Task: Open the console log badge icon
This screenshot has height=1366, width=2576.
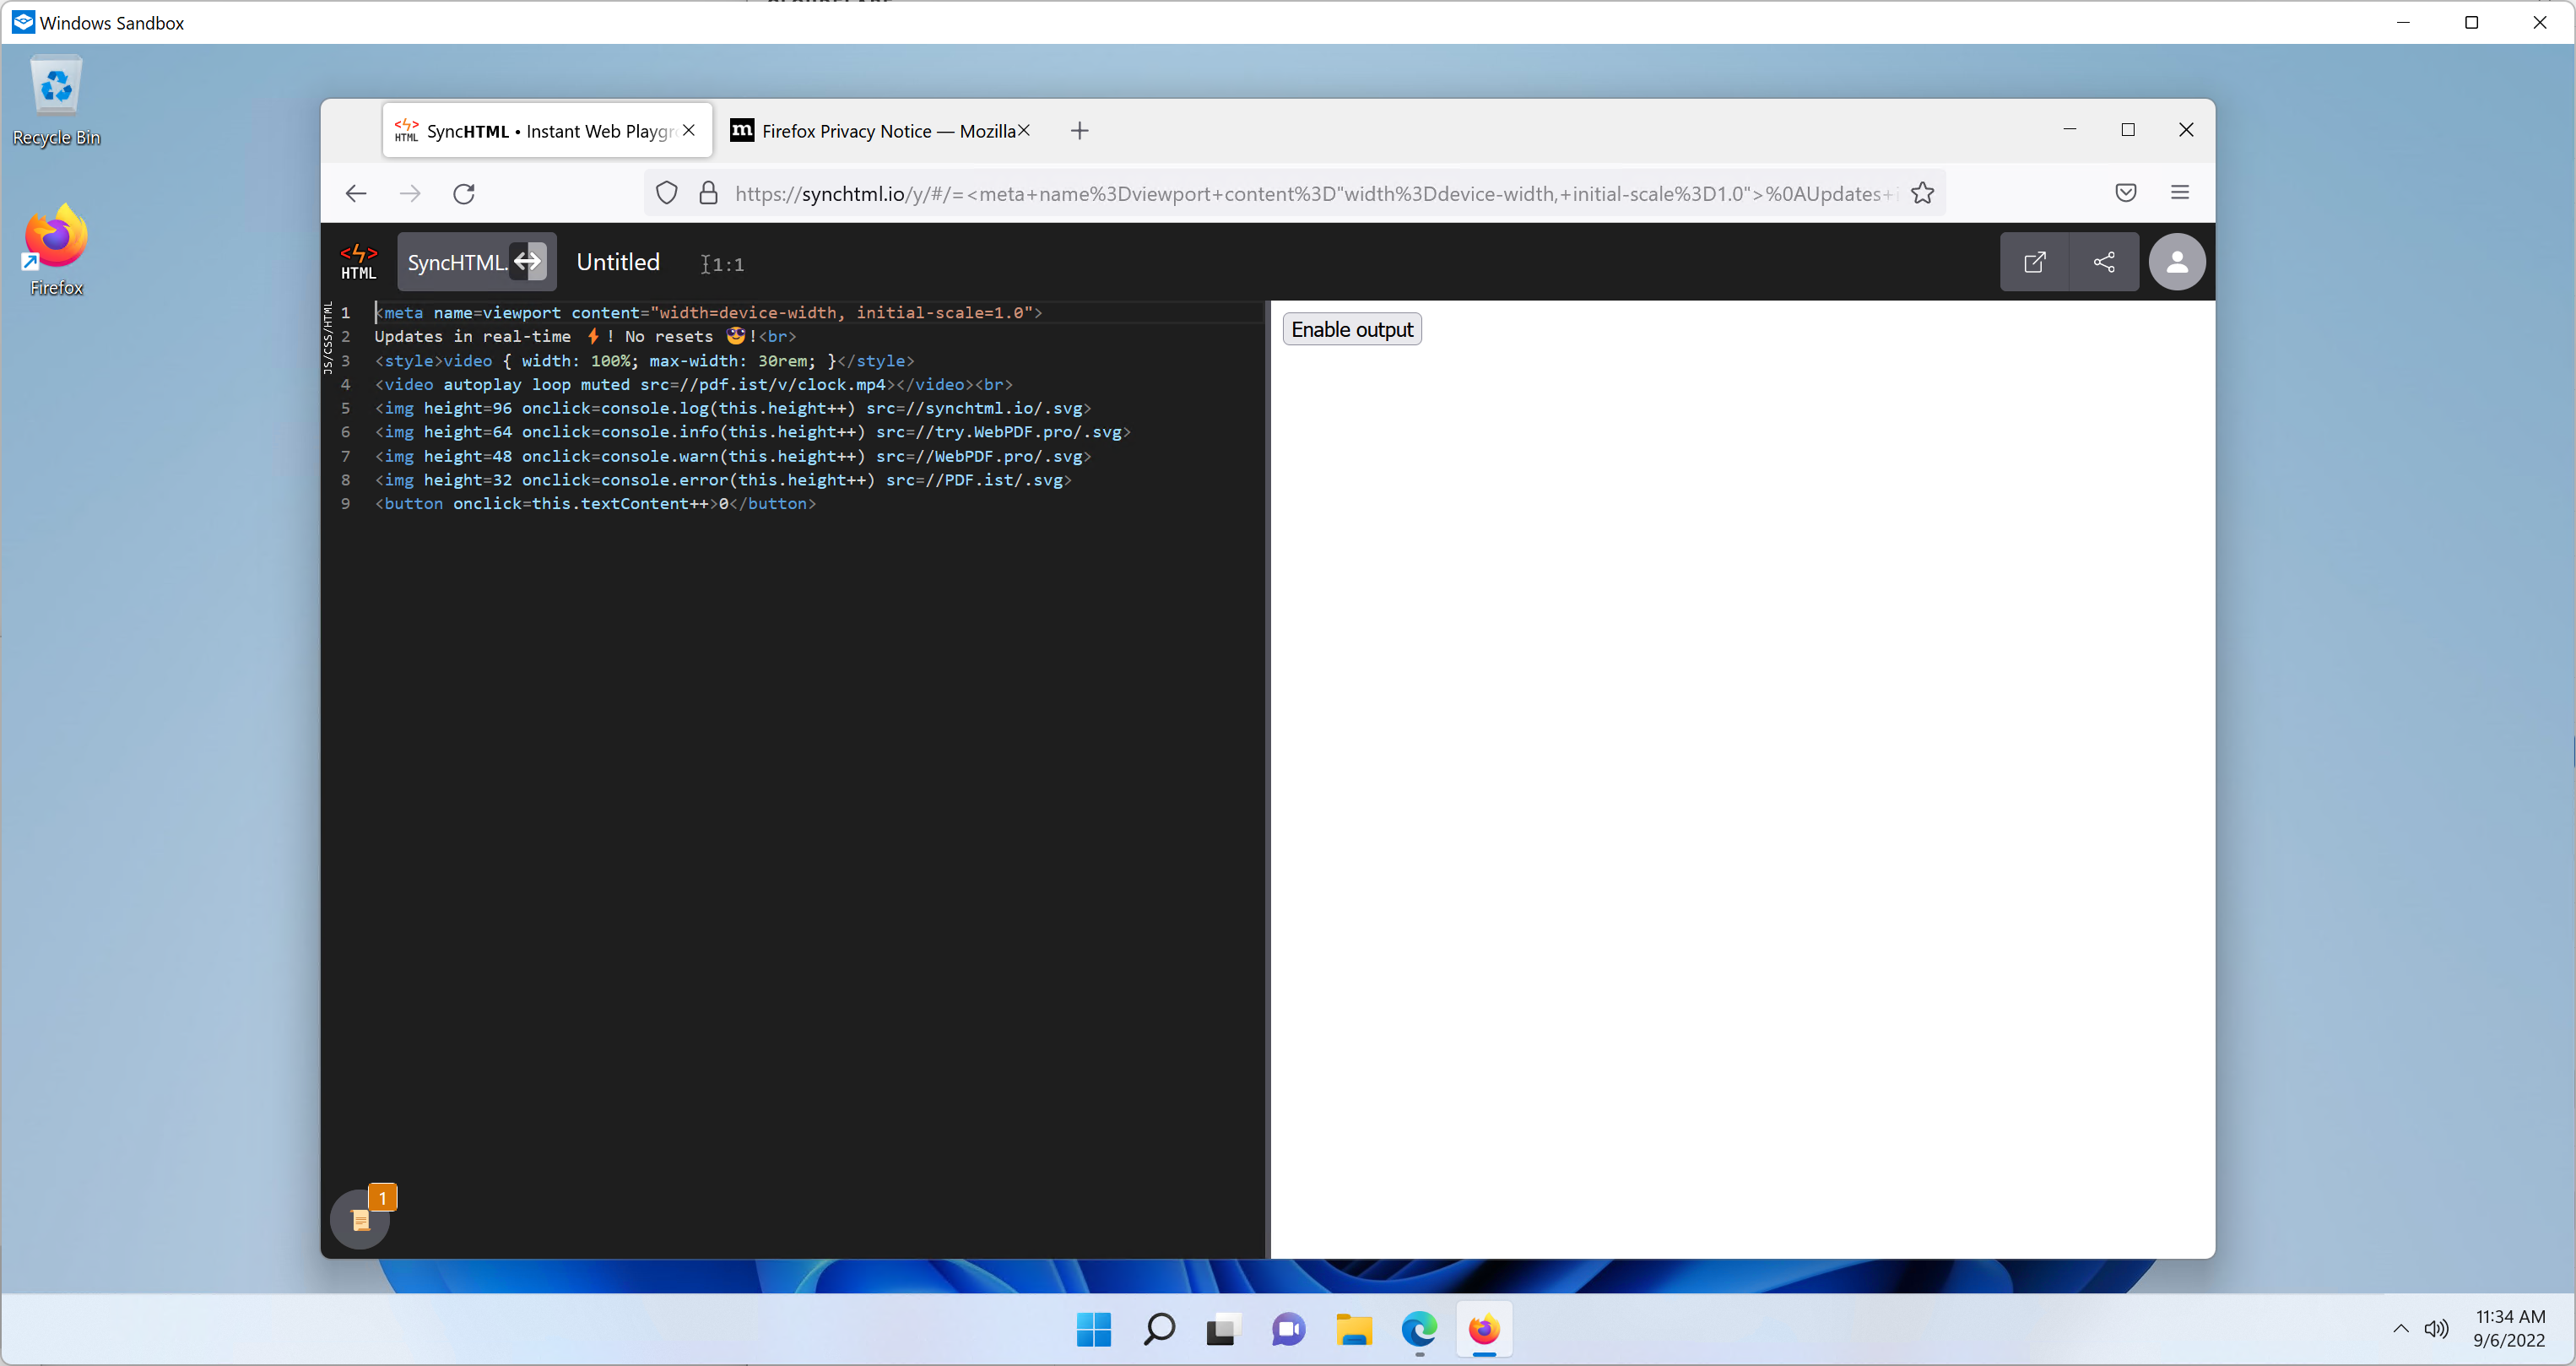Action: click(x=361, y=1218)
